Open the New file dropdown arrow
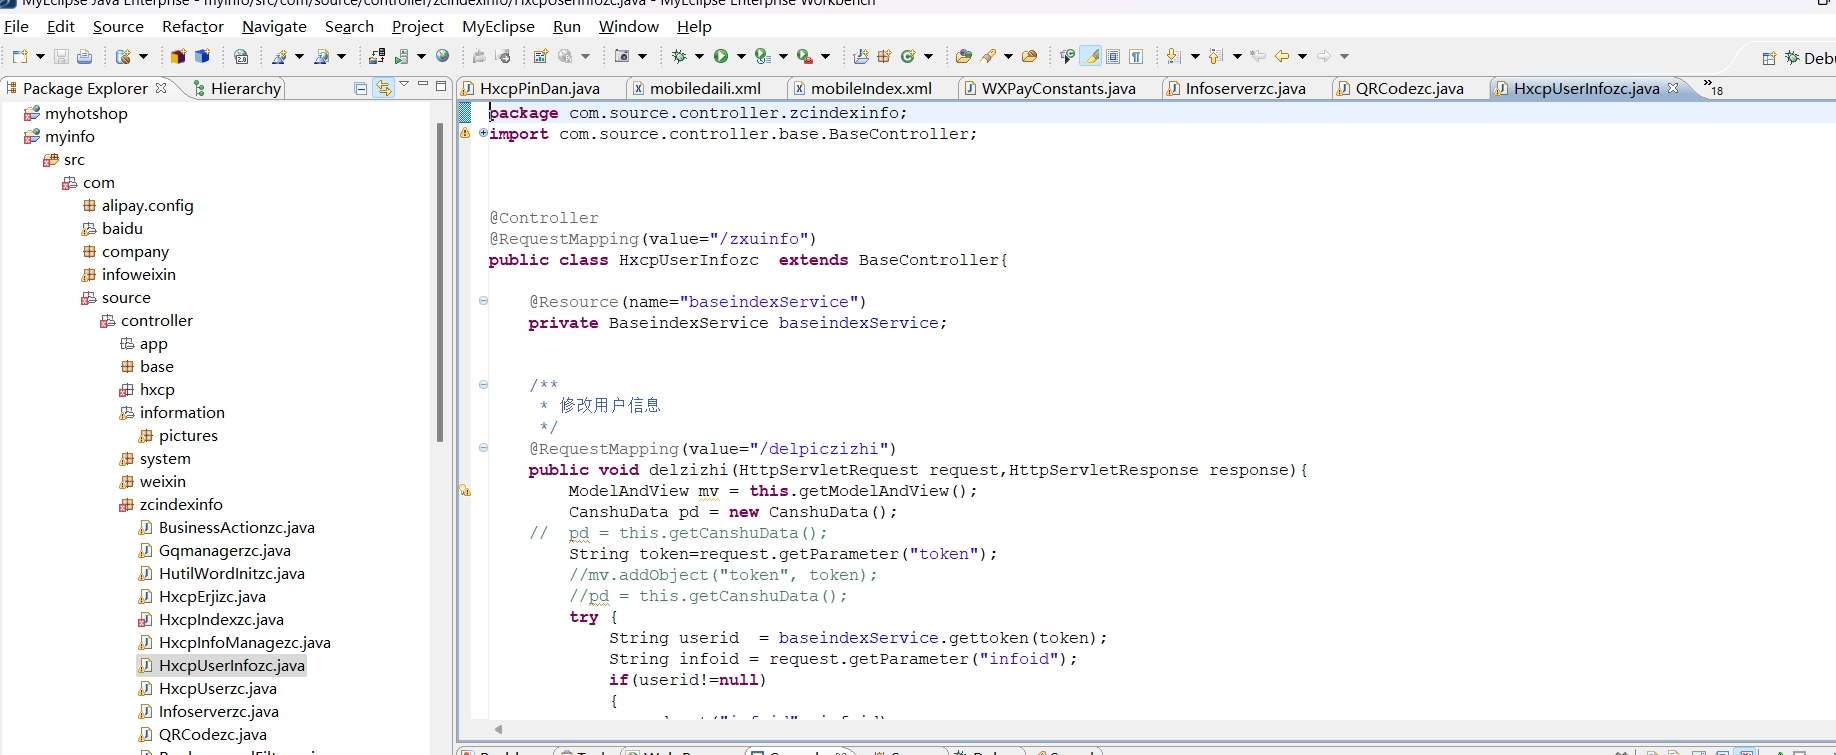 pos(40,57)
